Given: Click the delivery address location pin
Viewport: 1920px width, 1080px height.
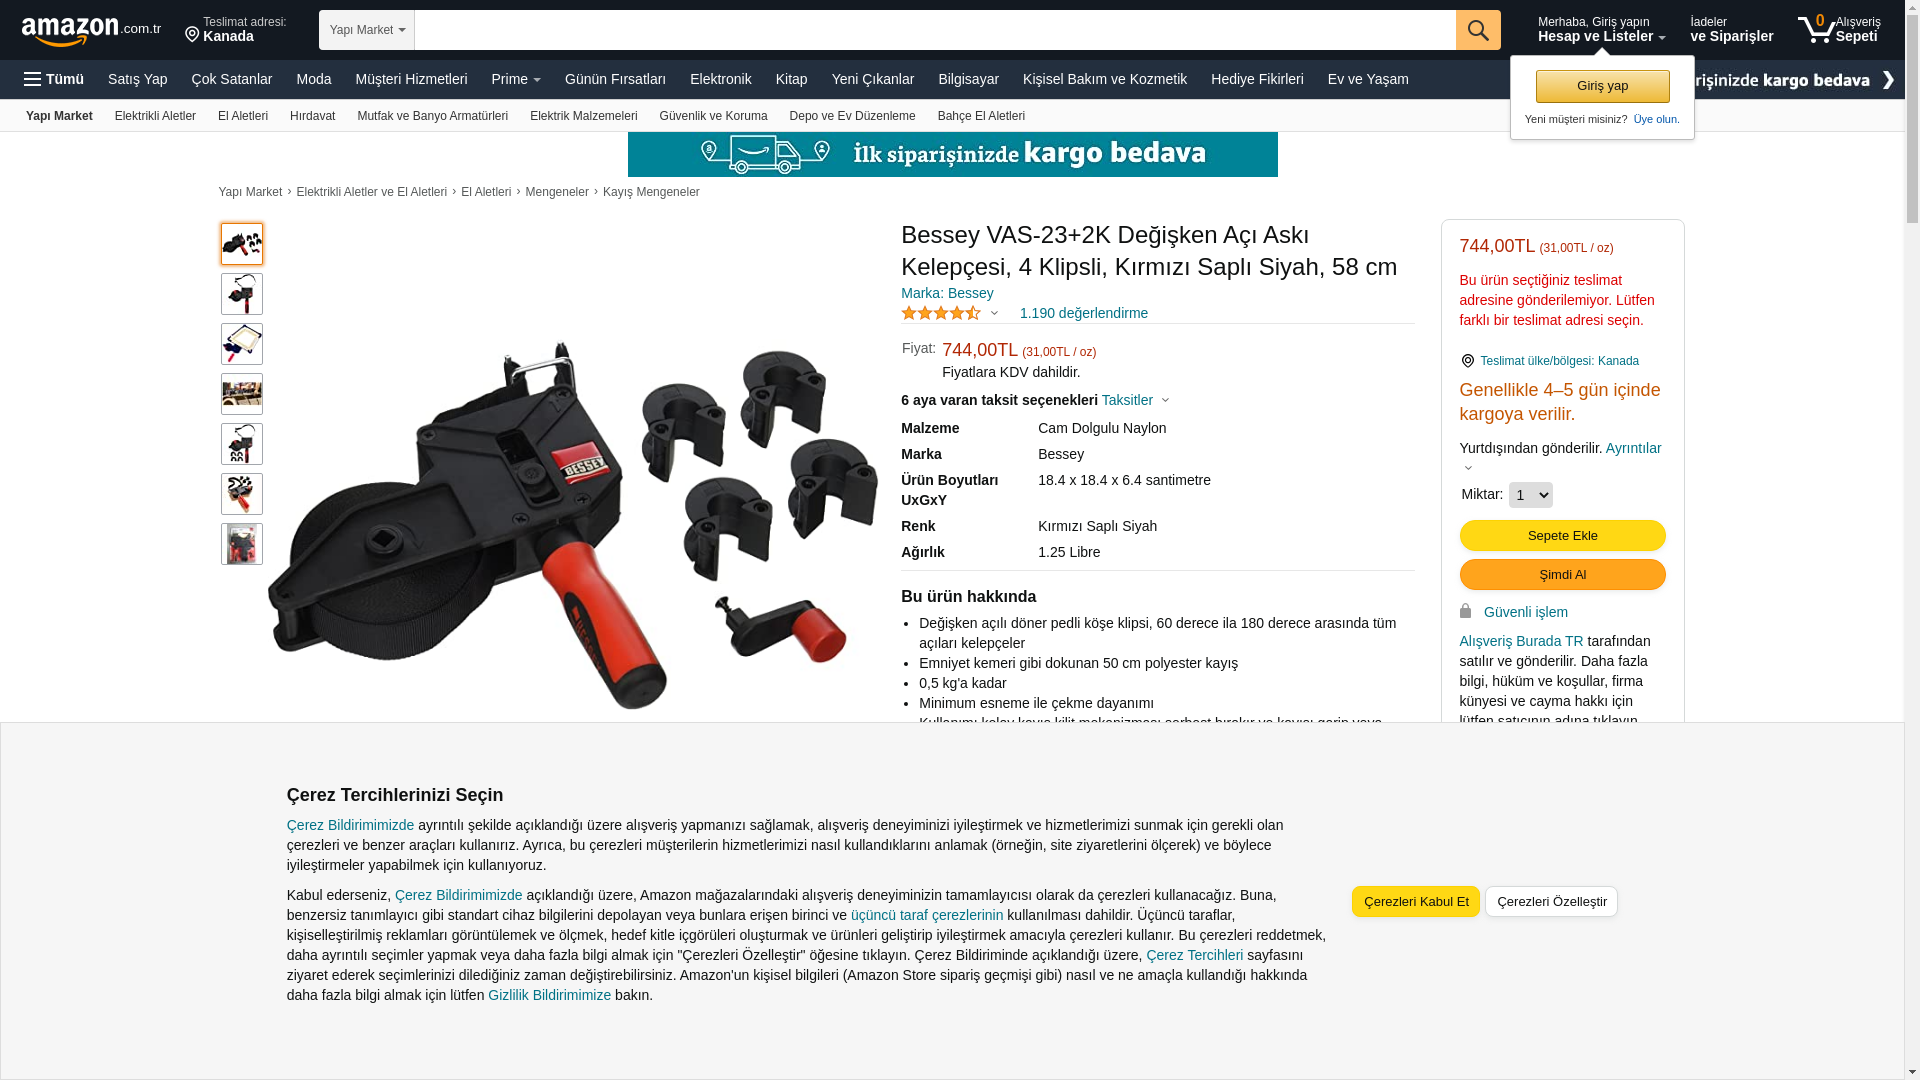Looking at the screenshot, I should (x=192, y=35).
